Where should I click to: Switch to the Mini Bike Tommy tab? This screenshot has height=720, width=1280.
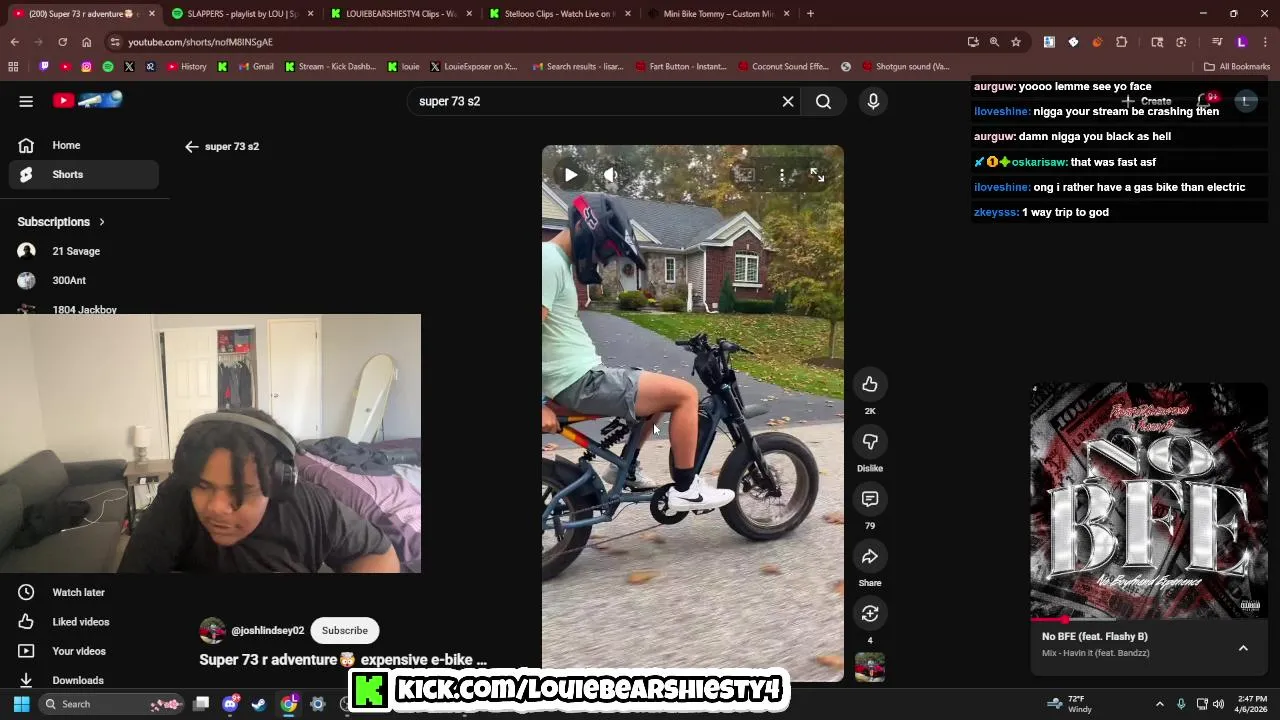[717, 14]
